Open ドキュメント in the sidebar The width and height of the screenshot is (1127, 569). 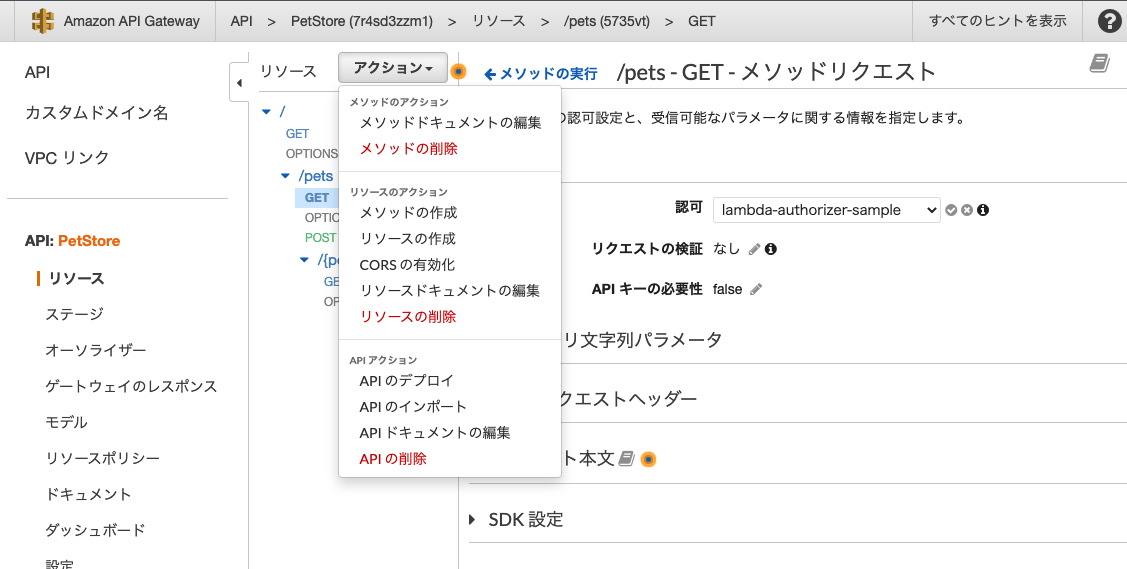[88, 494]
